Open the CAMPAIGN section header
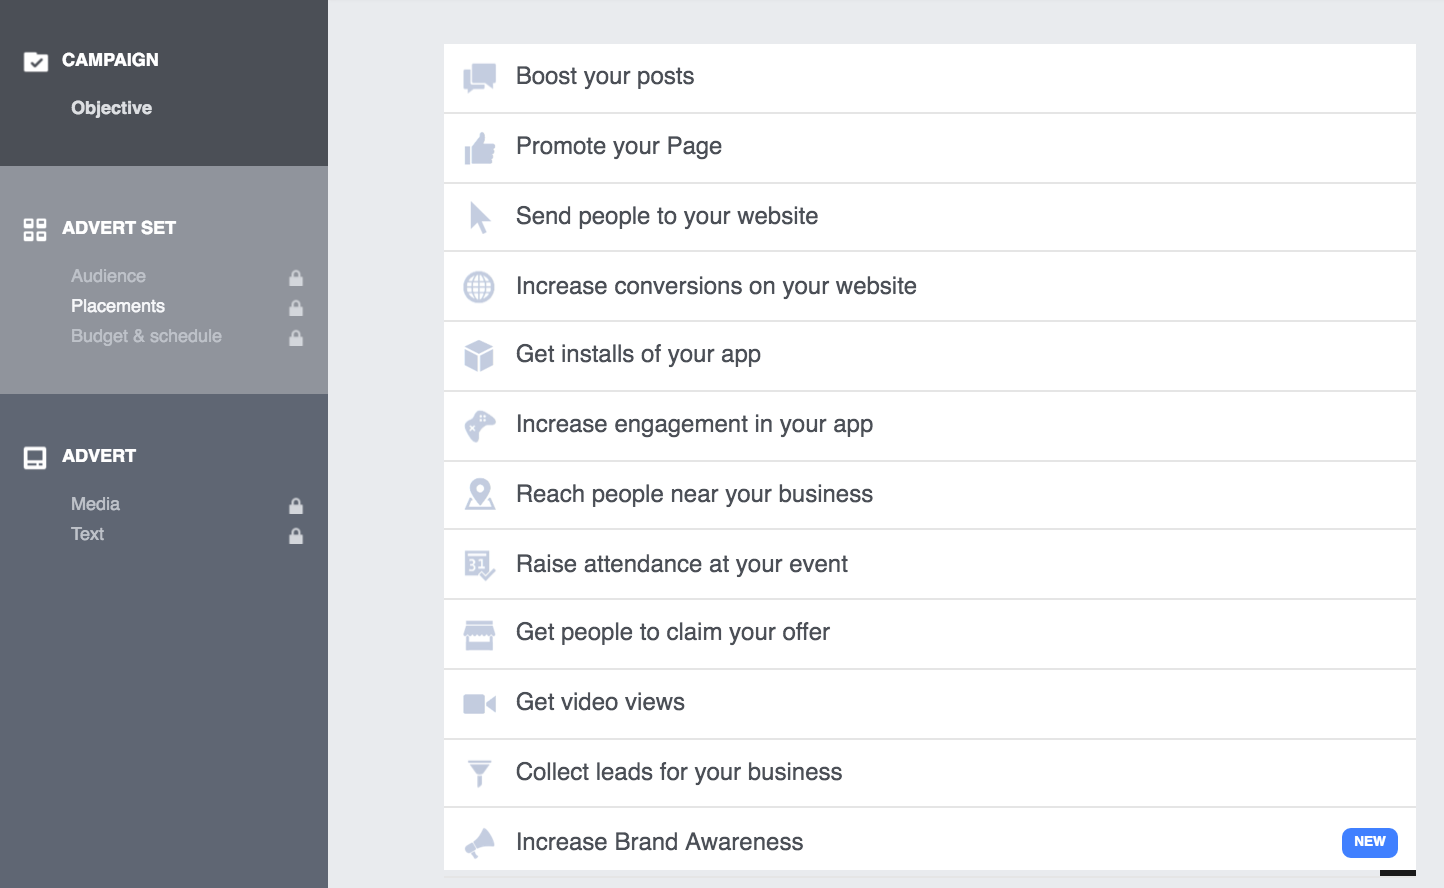 [x=110, y=60]
